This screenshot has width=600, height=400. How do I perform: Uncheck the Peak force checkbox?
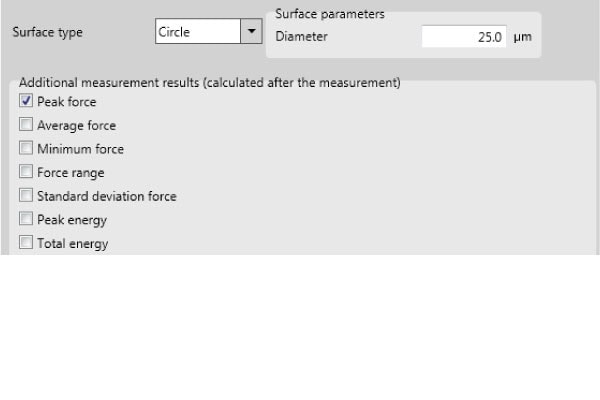click(x=26, y=102)
